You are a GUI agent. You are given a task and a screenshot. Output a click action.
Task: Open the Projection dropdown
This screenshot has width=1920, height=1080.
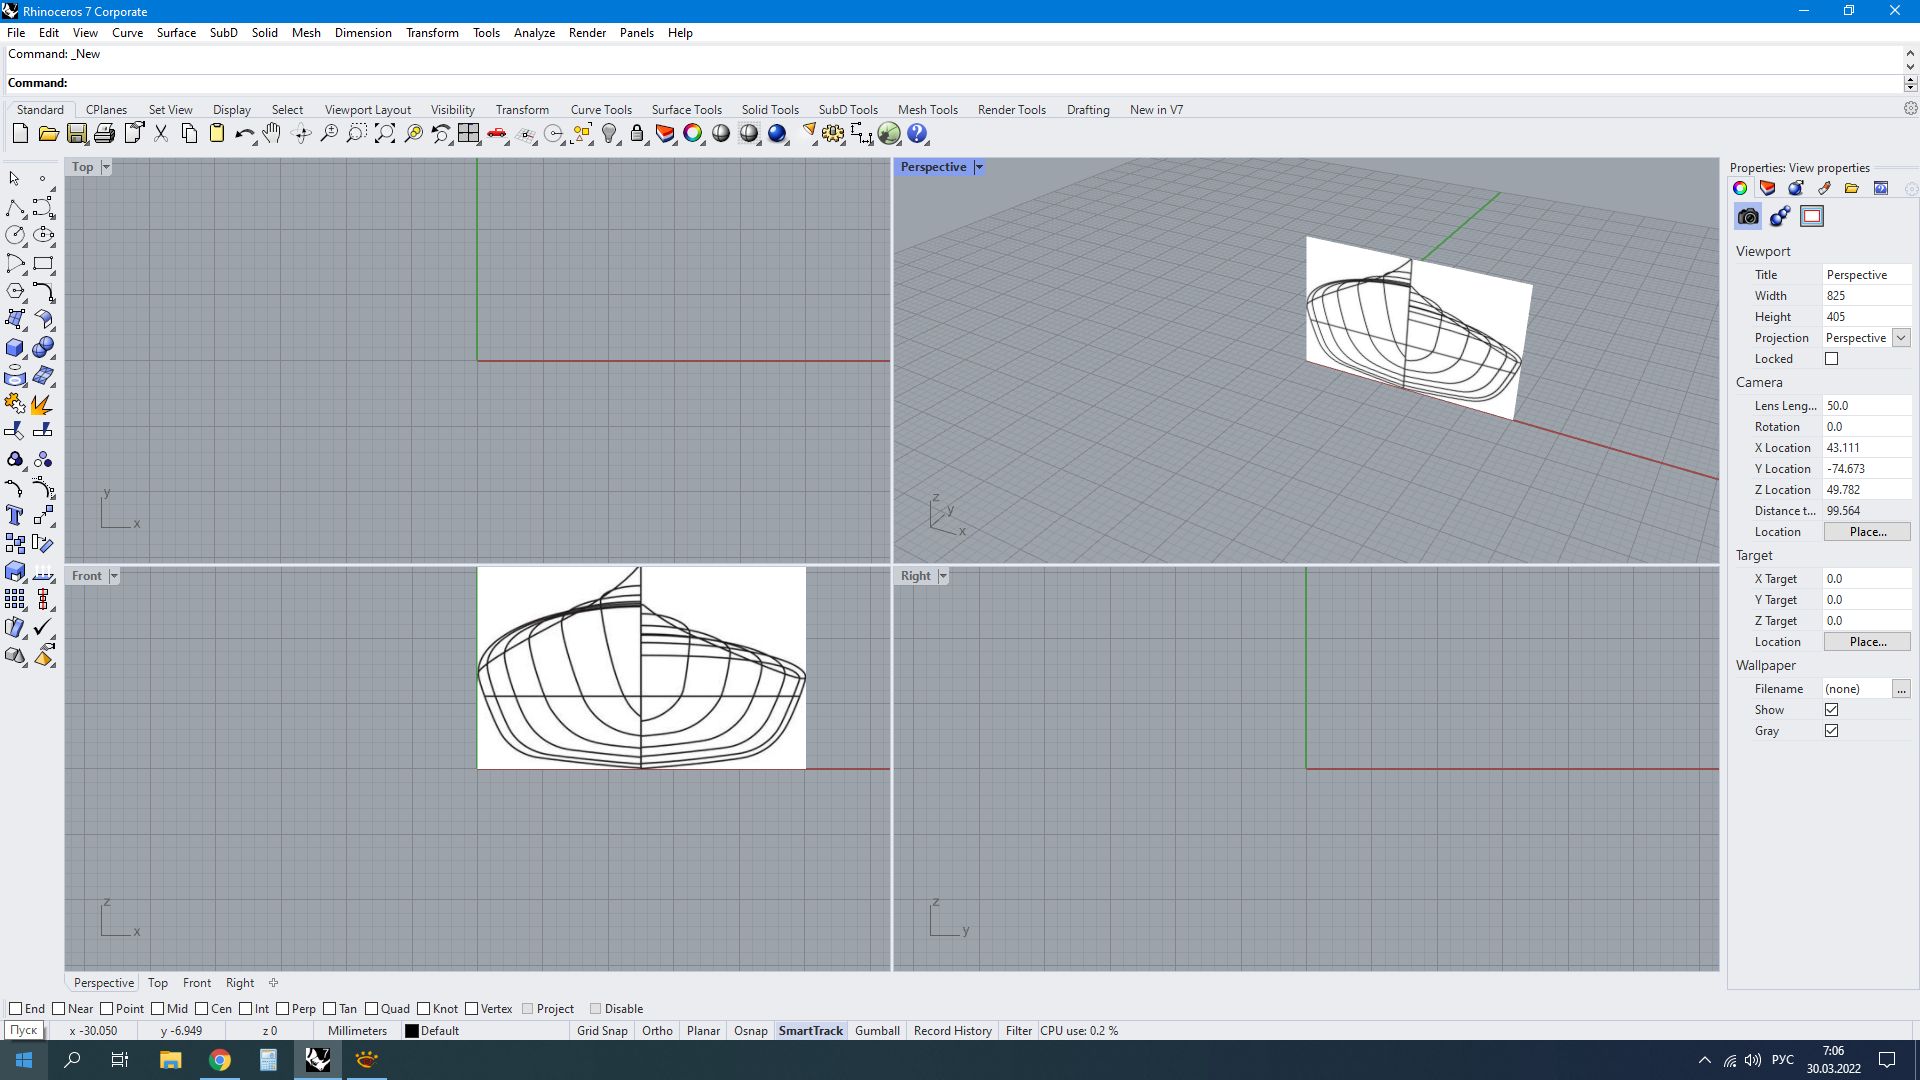click(x=1900, y=338)
